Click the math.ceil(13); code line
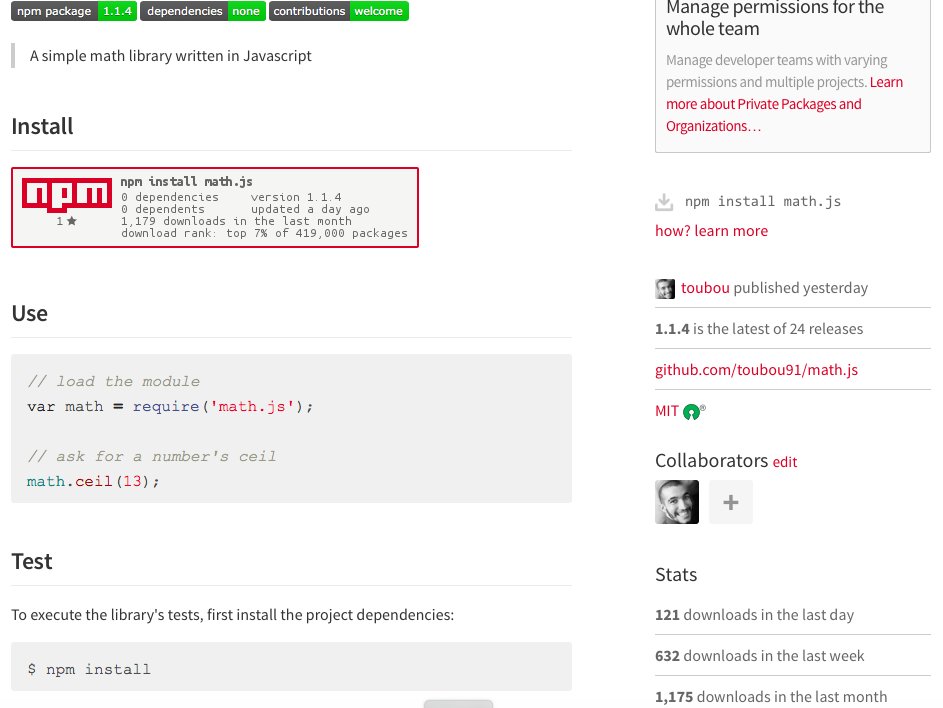Viewport: 943px width, 708px height. click(x=93, y=481)
